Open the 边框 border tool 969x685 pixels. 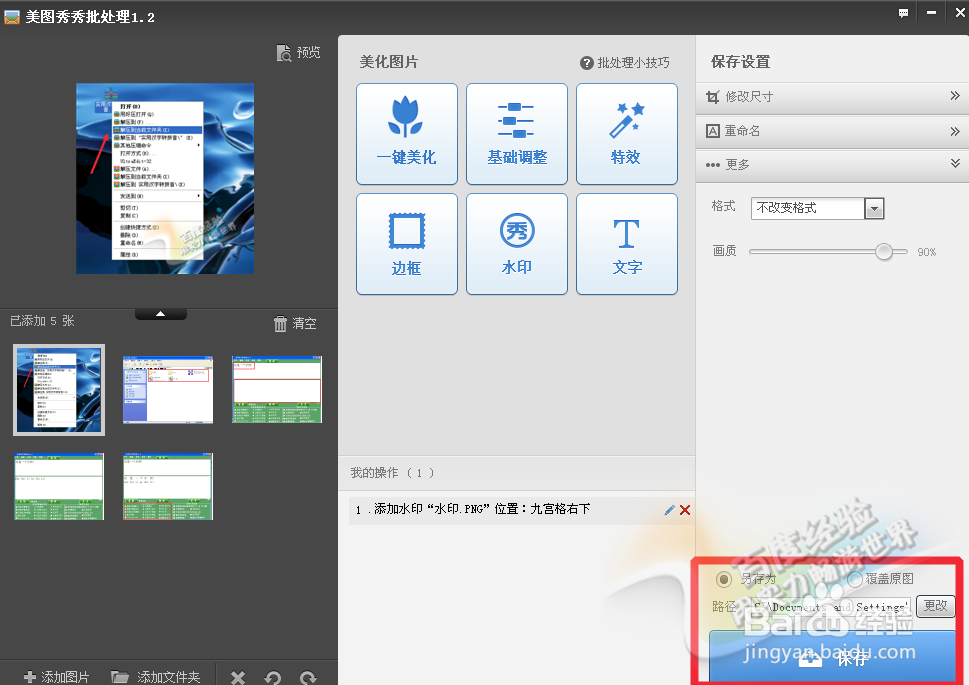click(x=407, y=244)
